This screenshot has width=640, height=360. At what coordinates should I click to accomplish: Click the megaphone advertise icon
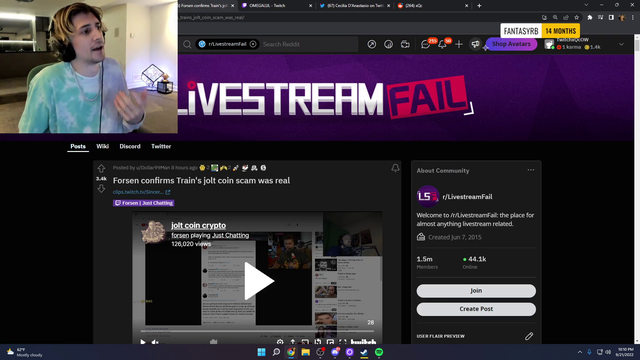tap(476, 44)
